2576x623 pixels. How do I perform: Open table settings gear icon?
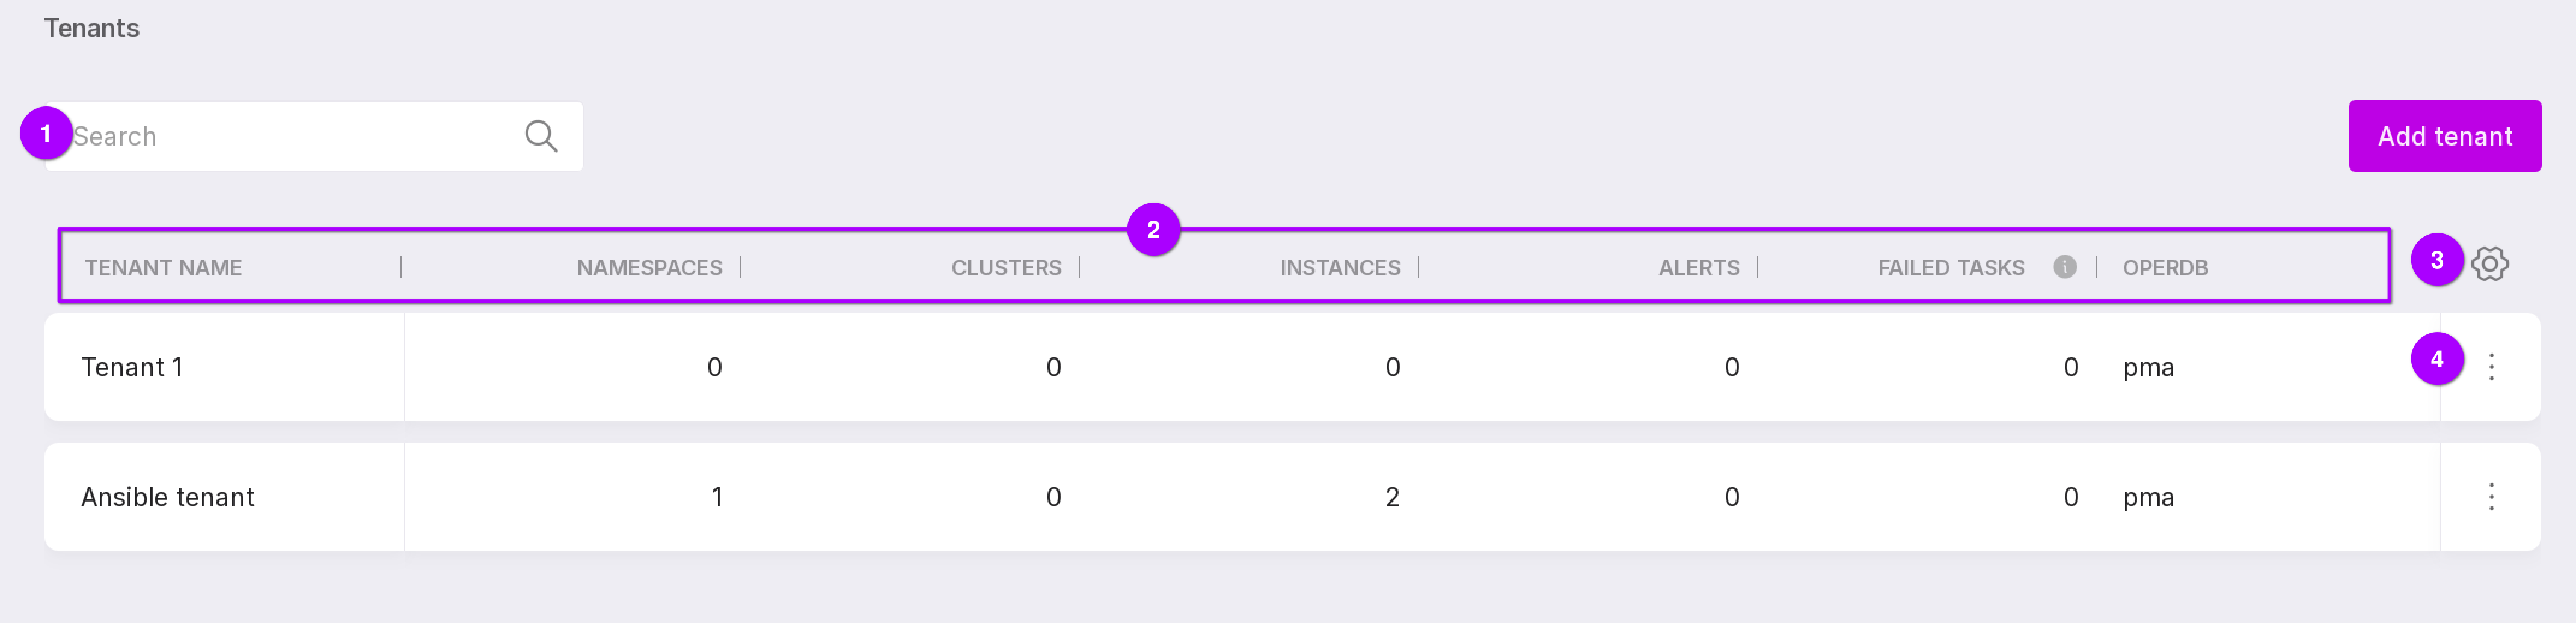pos(2489,265)
